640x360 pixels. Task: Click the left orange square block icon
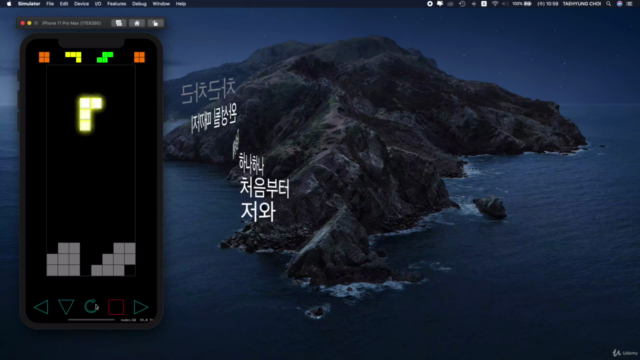(44, 57)
